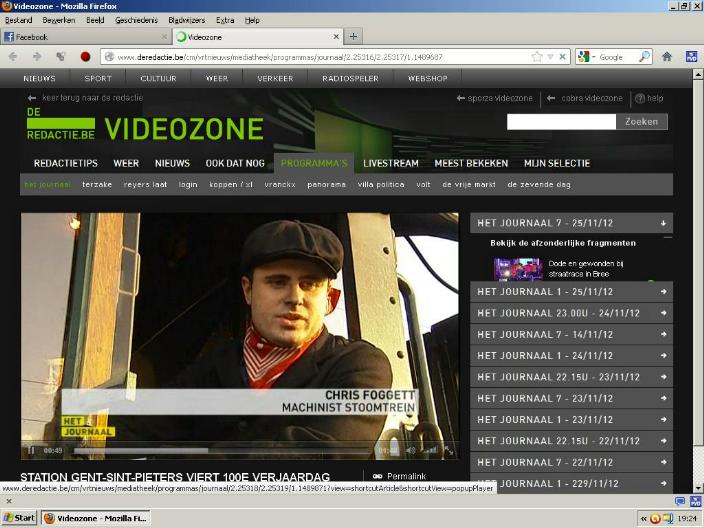Choose the terzake programme
The height and width of the screenshot is (528, 704).
point(97,185)
